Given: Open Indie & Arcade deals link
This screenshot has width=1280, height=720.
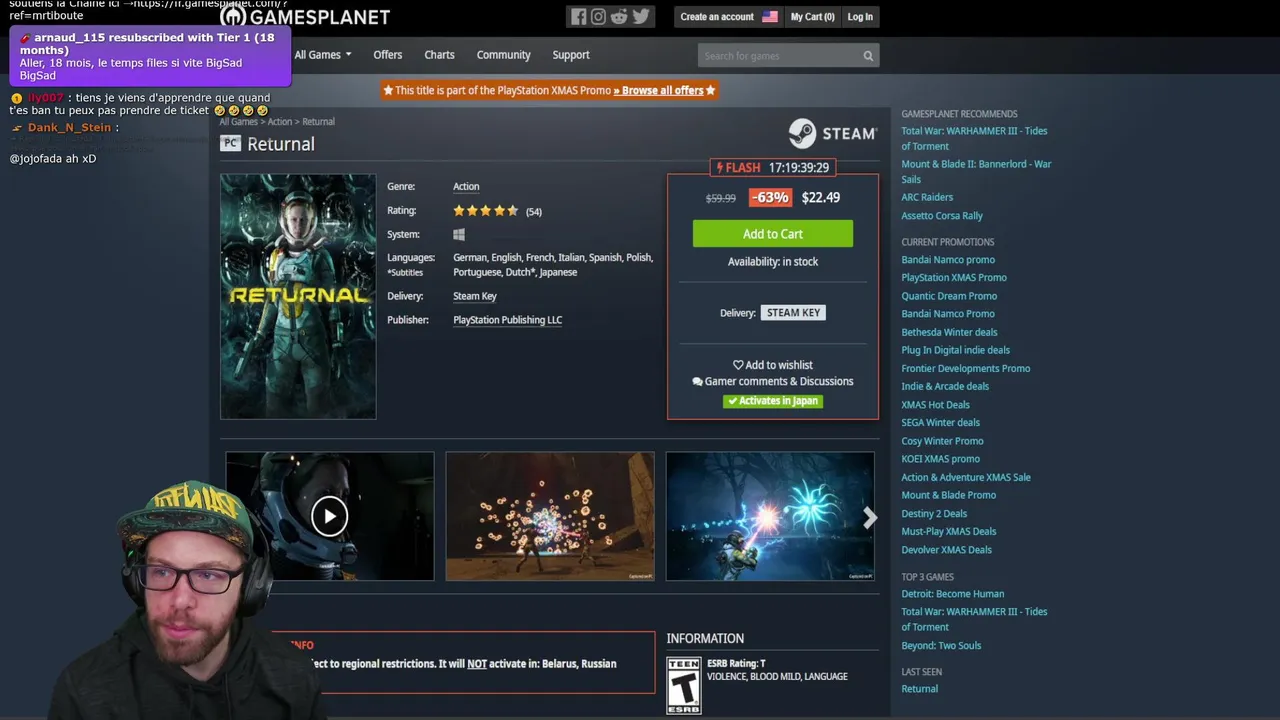Looking at the screenshot, I should [945, 386].
